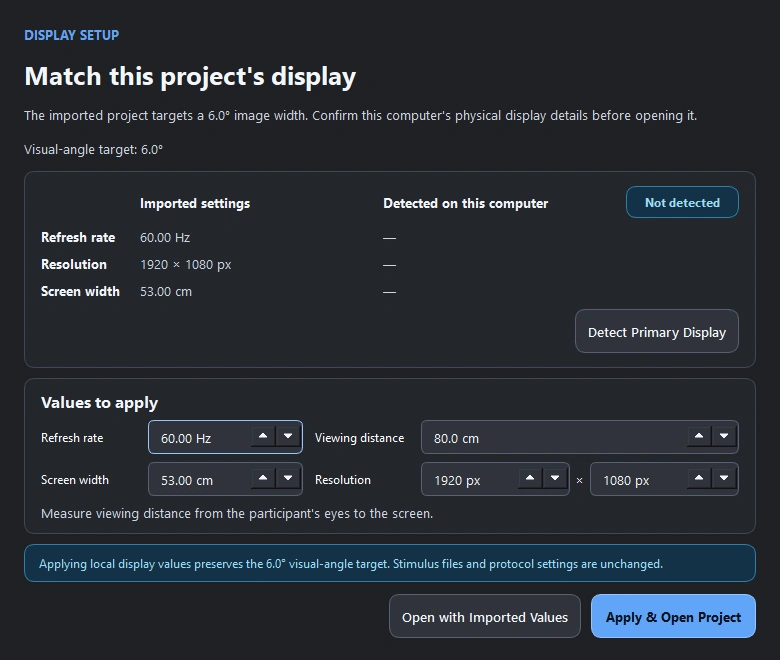This screenshot has width=780, height=660.
Task: Click 'Detected on this computer' heading
Action: [x=465, y=203]
